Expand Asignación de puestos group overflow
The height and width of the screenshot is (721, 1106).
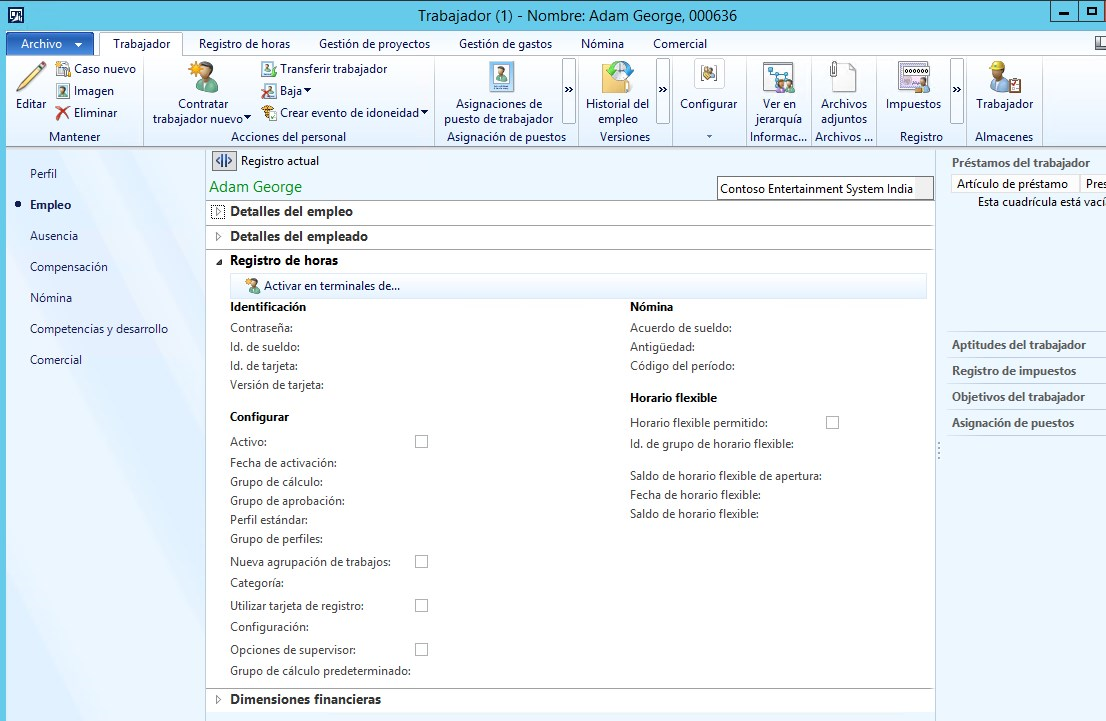[x=569, y=90]
